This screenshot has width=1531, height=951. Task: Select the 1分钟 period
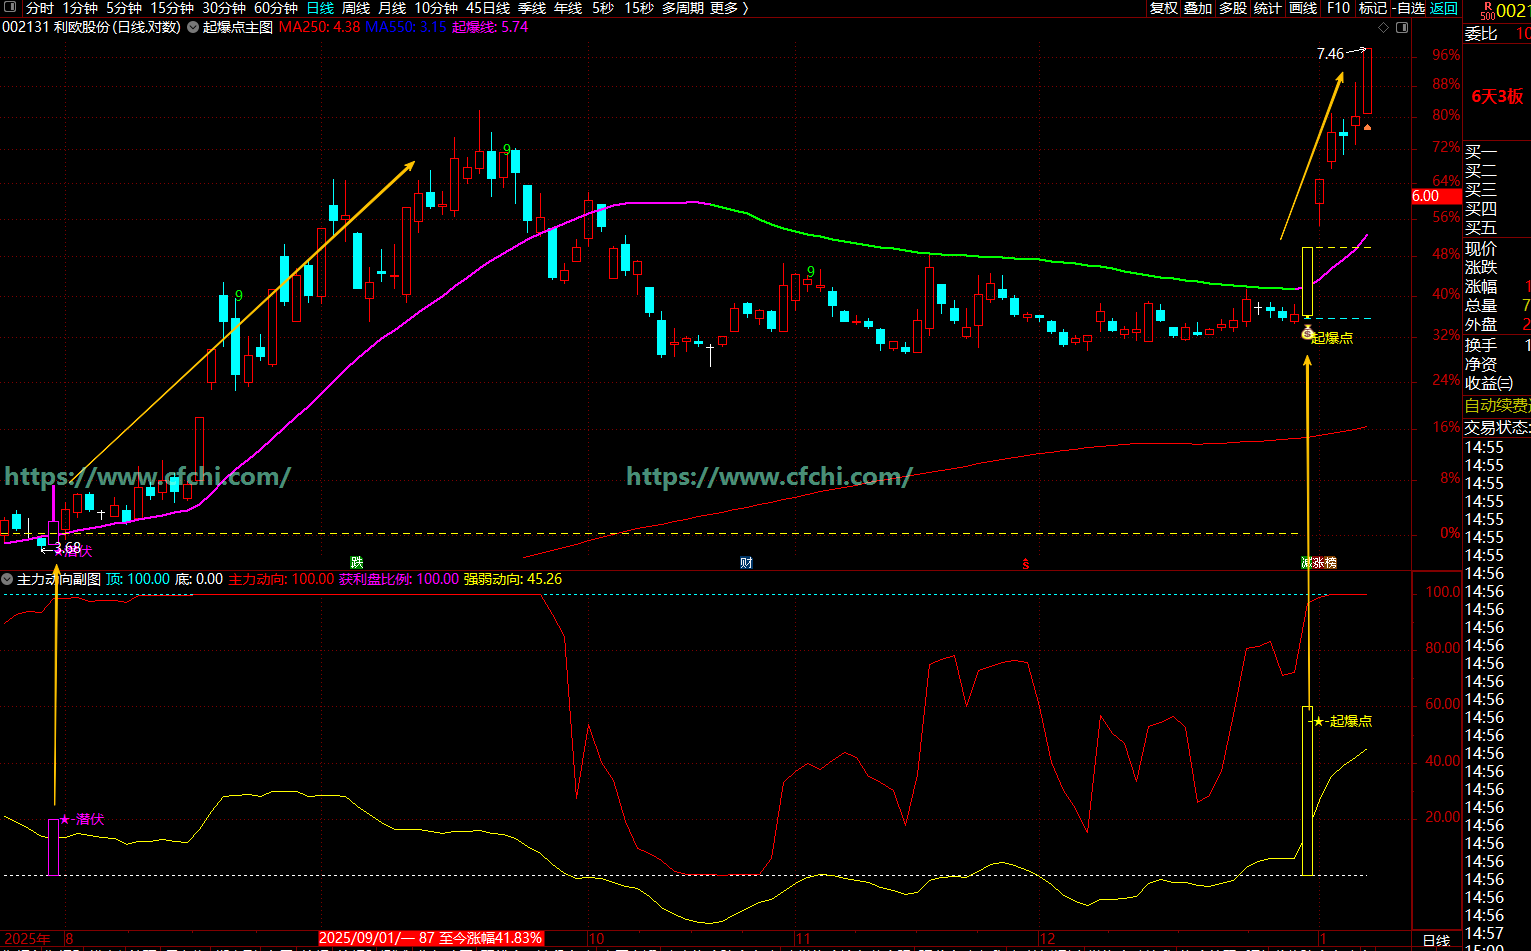pos(80,8)
